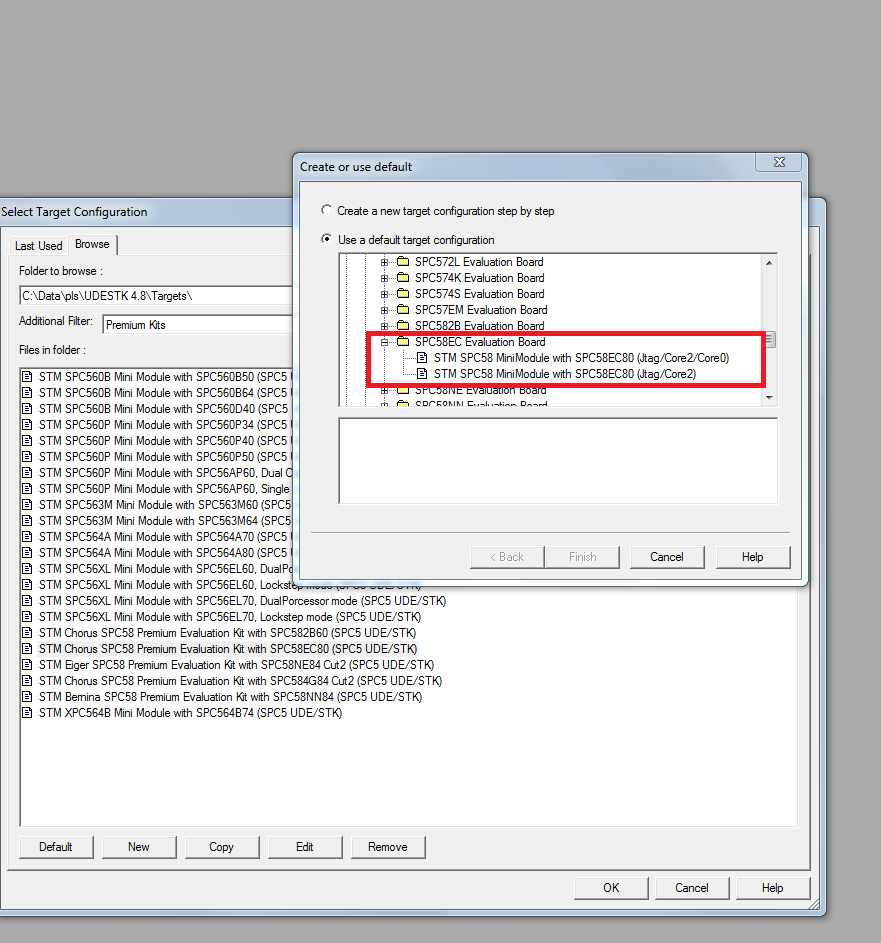The height and width of the screenshot is (943, 881).
Task: Click SPC57EM Evaluation Board folder icon
Action: [403, 310]
